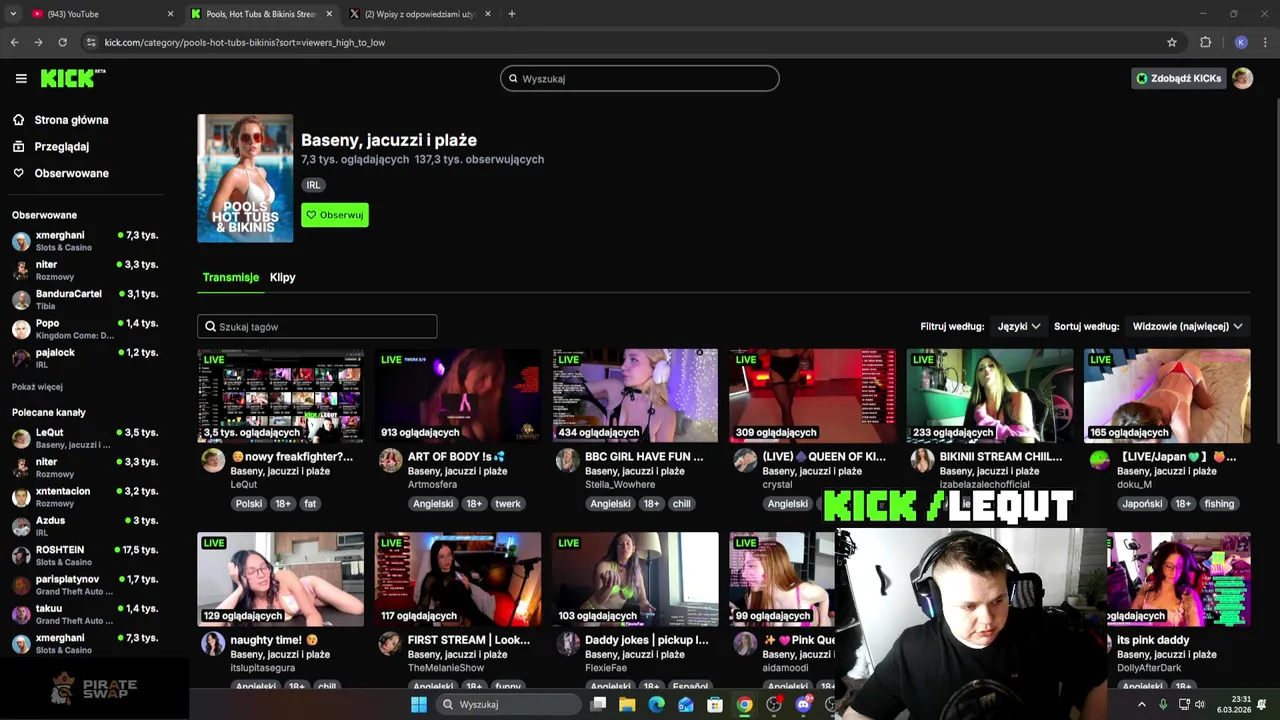Screen dimensions: 1280x720
Task: Focus the Wyszukaj search bar at top
Action: 640,79
